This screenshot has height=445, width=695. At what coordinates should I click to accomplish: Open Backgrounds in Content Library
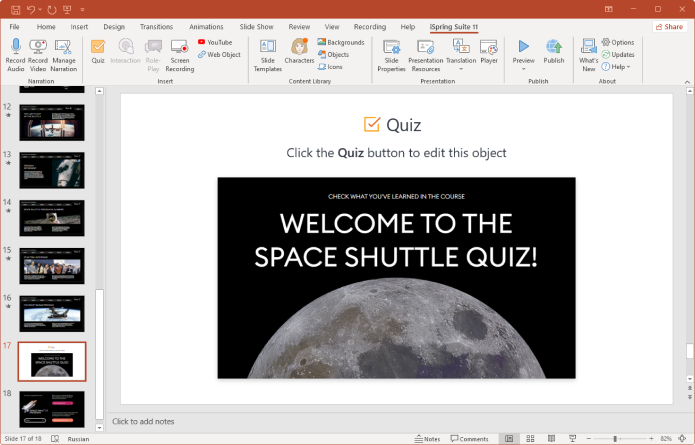(341, 42)
